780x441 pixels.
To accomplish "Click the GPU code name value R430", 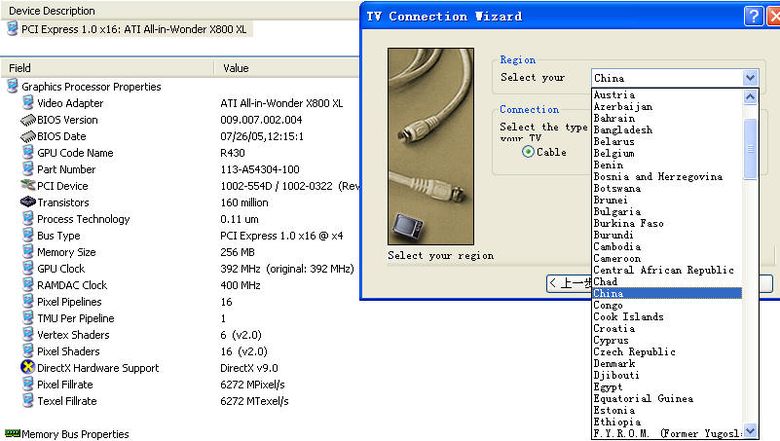I will 233,153.
